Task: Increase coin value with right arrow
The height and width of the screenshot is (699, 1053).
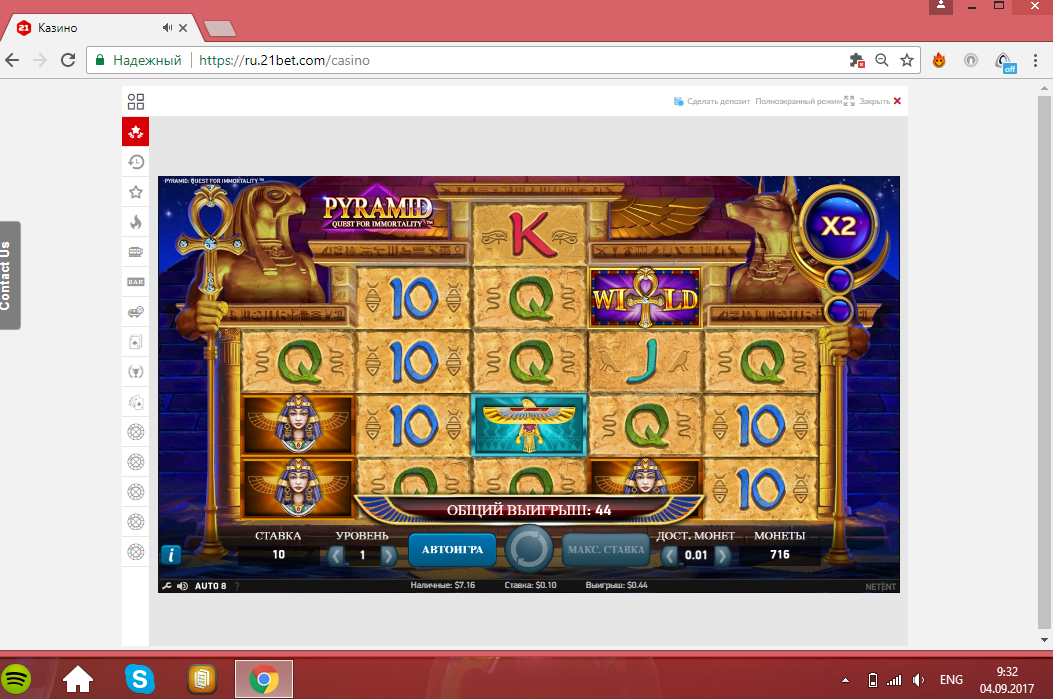Action: click(x=722, y=555)
